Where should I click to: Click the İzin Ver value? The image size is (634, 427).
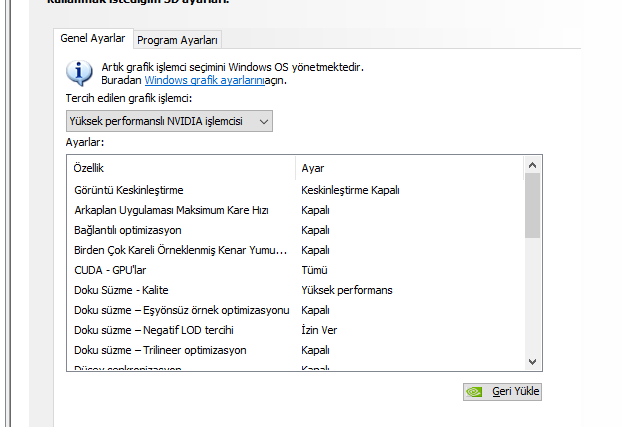pyautogui.click(x=319, y=330)
